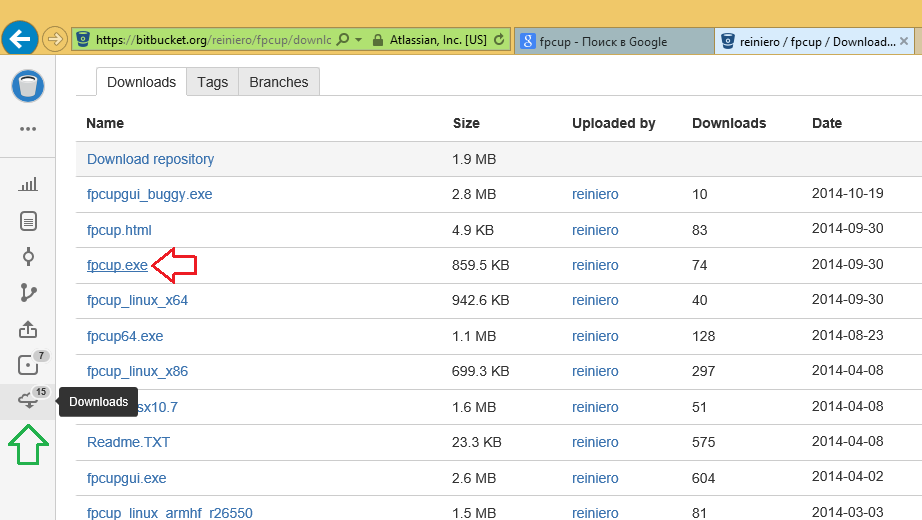Switch to the Tags tab

[x=212, y=82]
